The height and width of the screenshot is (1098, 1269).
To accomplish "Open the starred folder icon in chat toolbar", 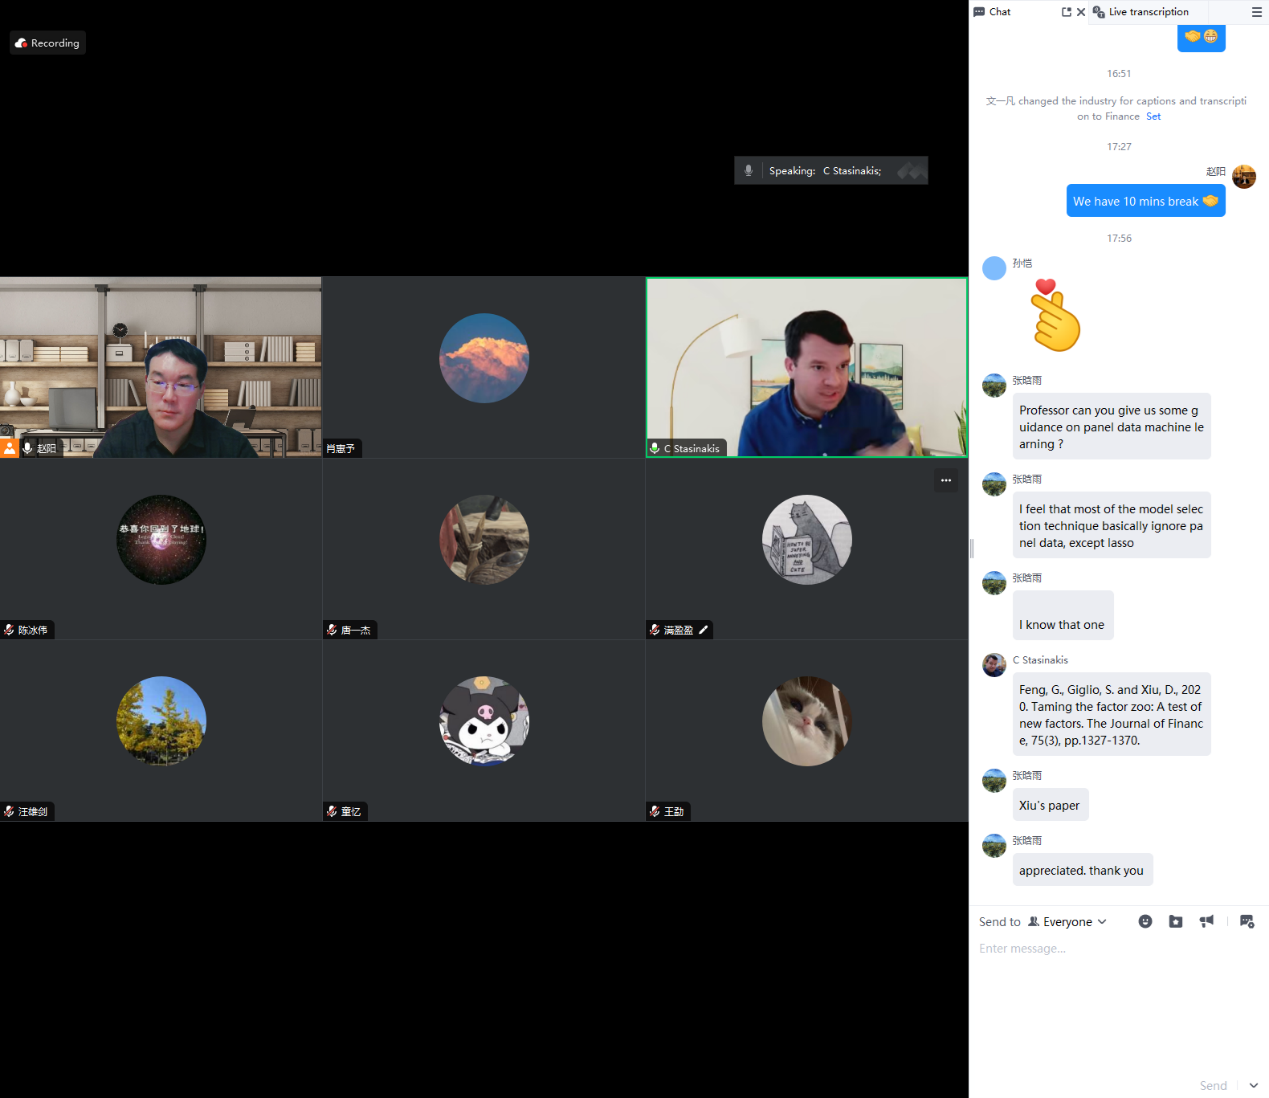I will [x=1176, y=921].
